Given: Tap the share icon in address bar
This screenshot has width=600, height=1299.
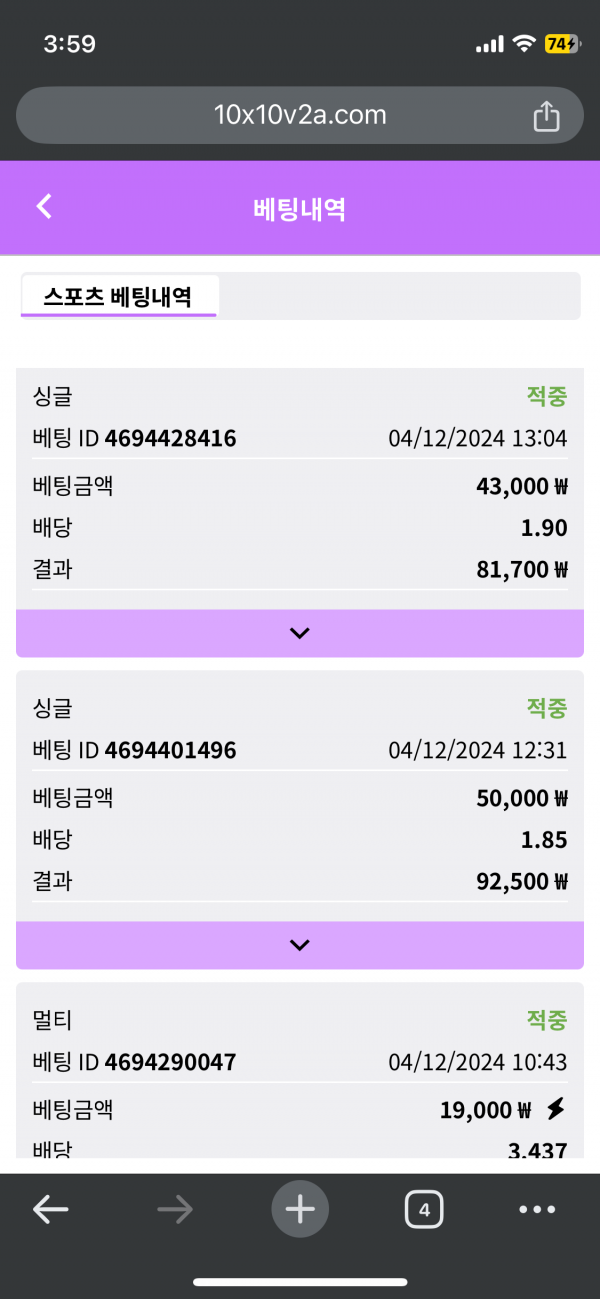Looking at the screenshot, I should coord(546,116).
